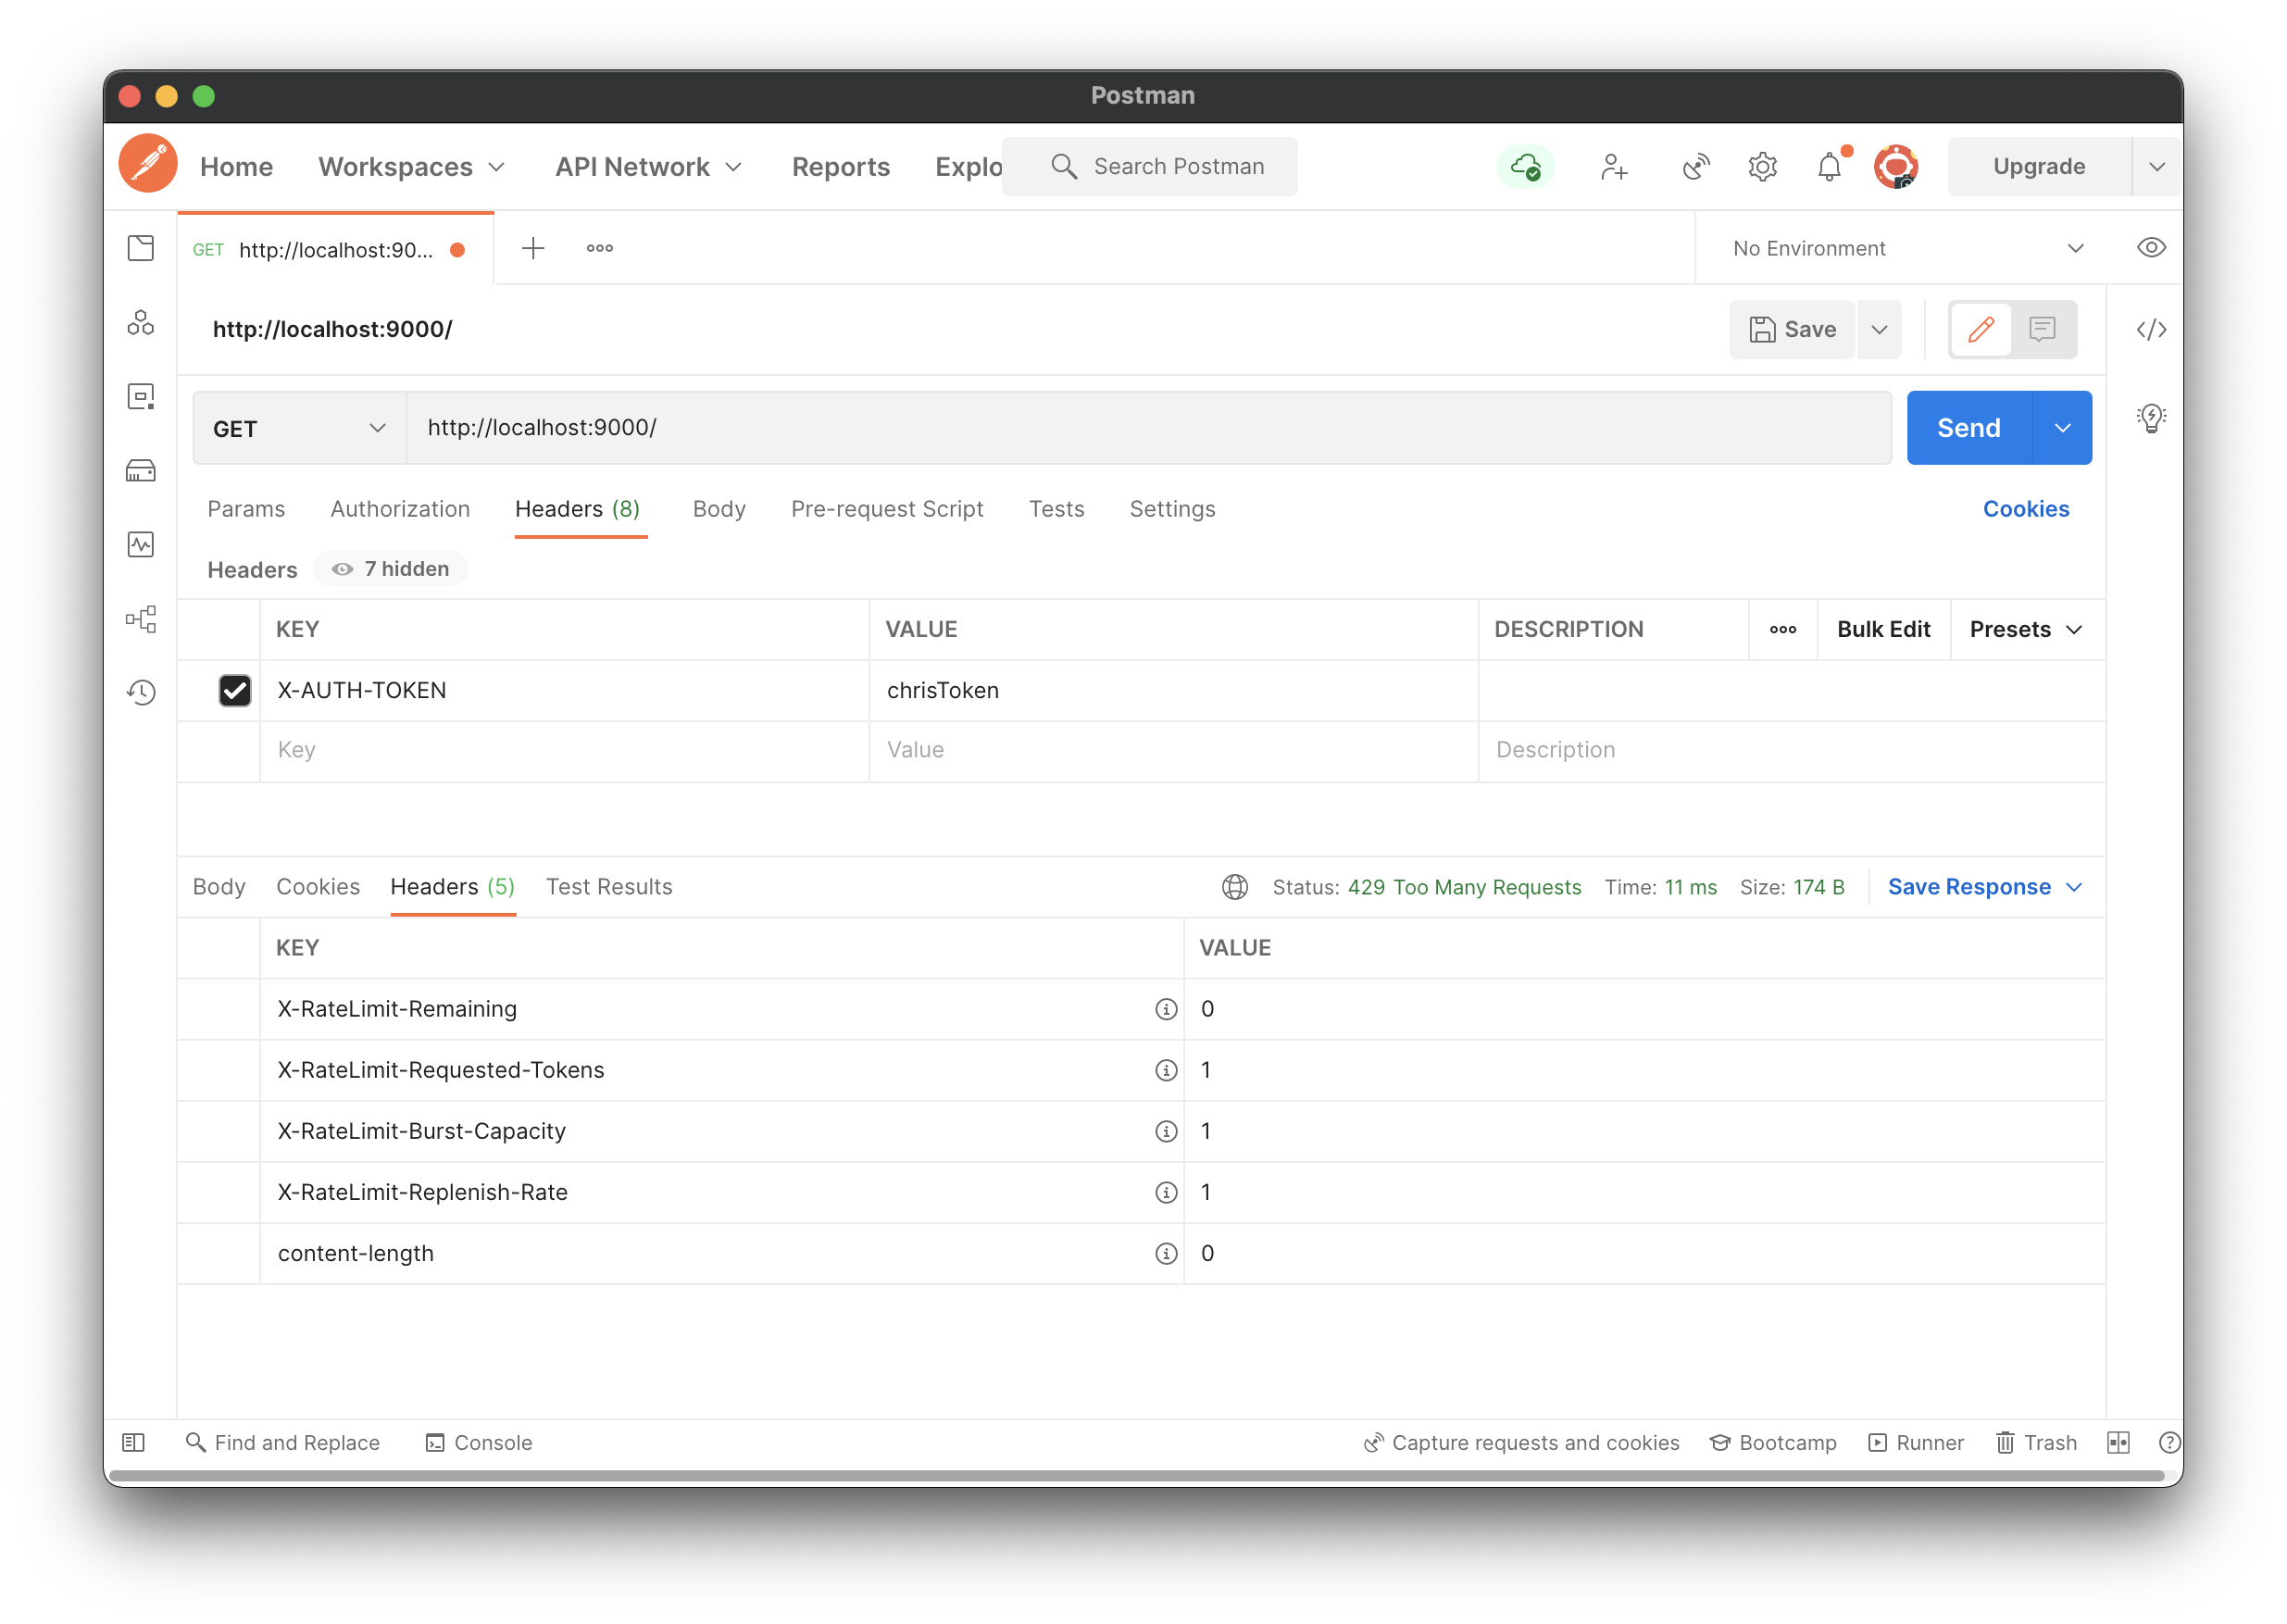
Task: Open the APIs sidebar icon
Action: [x=141, y=322]
